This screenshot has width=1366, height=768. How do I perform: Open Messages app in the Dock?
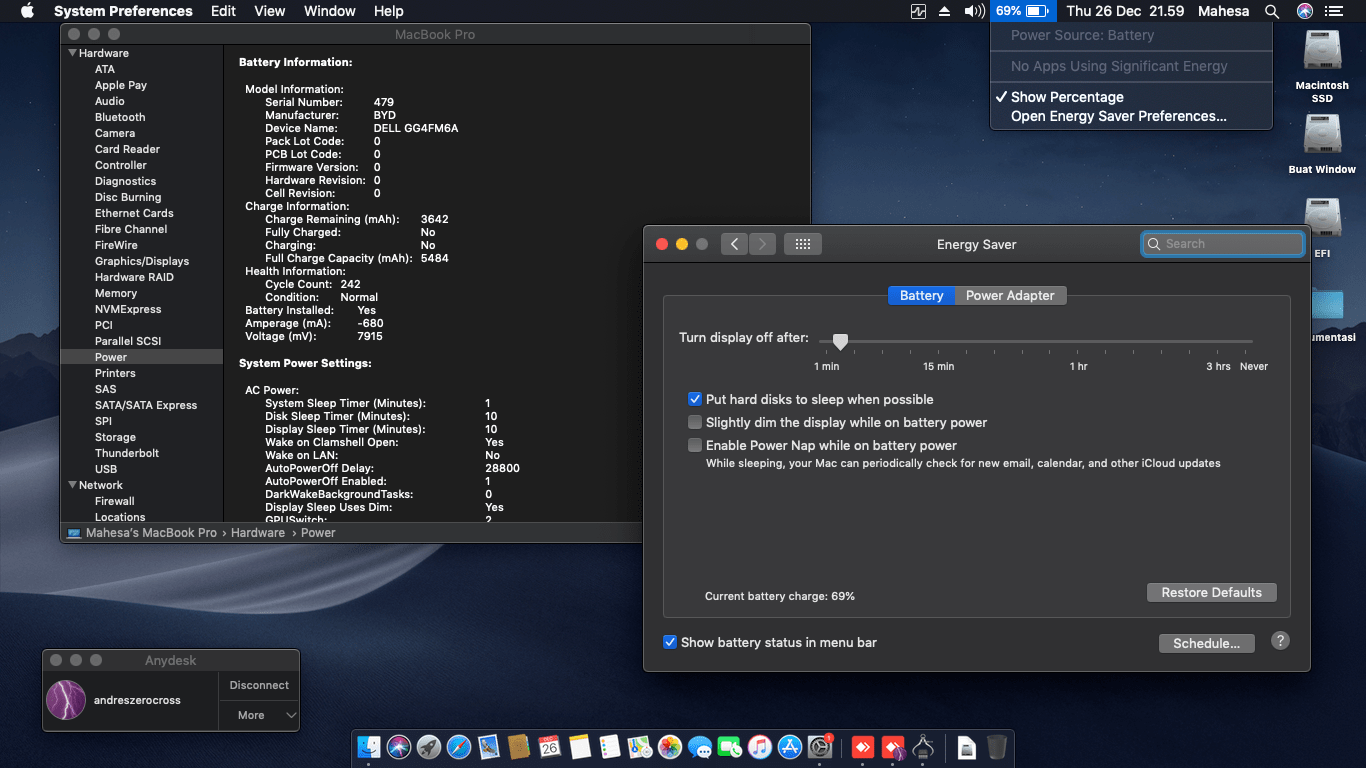pos(700,747)
